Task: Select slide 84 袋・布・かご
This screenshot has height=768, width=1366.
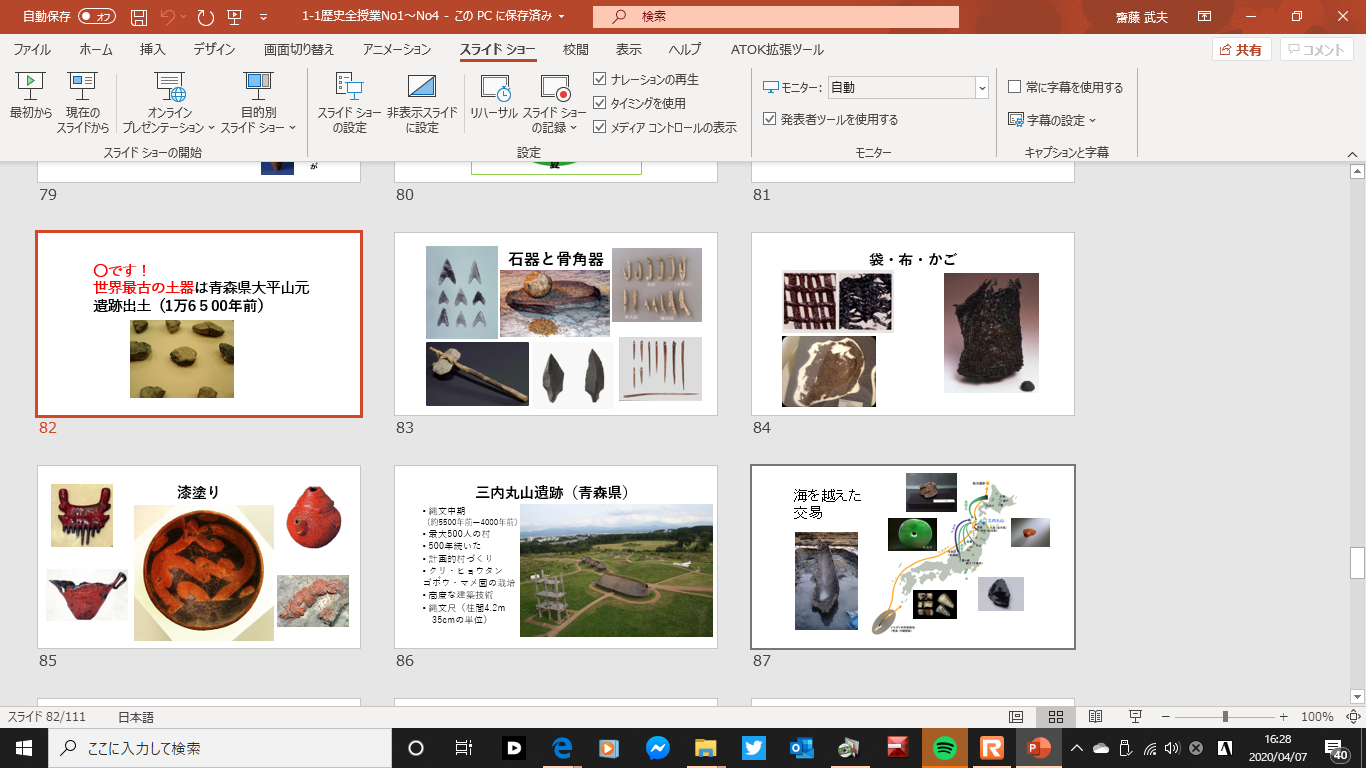Action: tap(913, 324)
